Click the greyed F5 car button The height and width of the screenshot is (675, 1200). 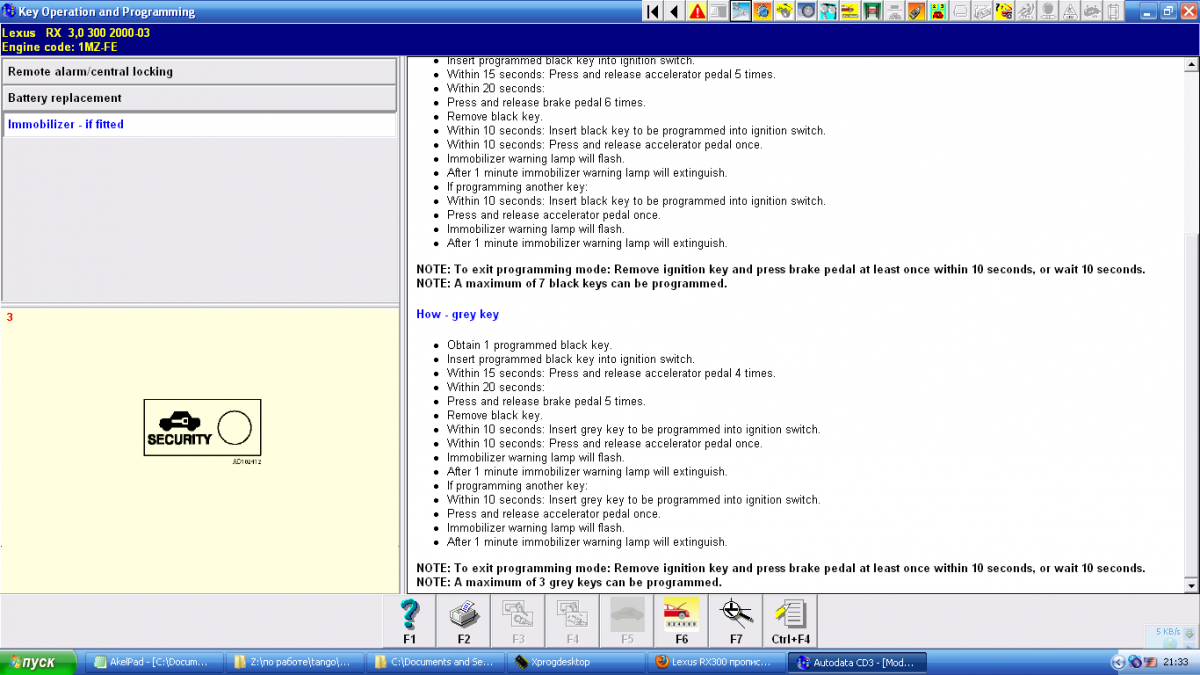[627, 621]
